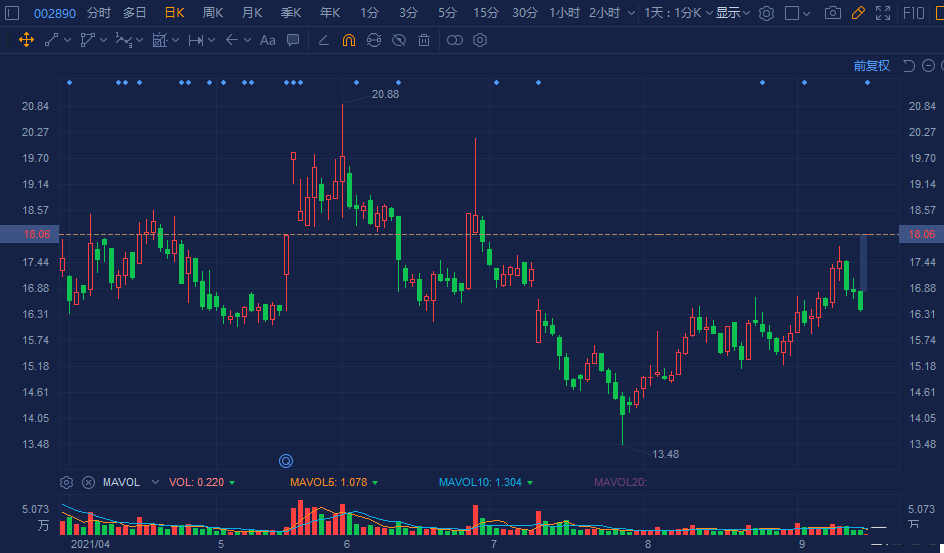Open the MAVOL indicator dropdown
The width and height of the screenshot is (944, 553).
pyautogui.click(x=155, y=482)
